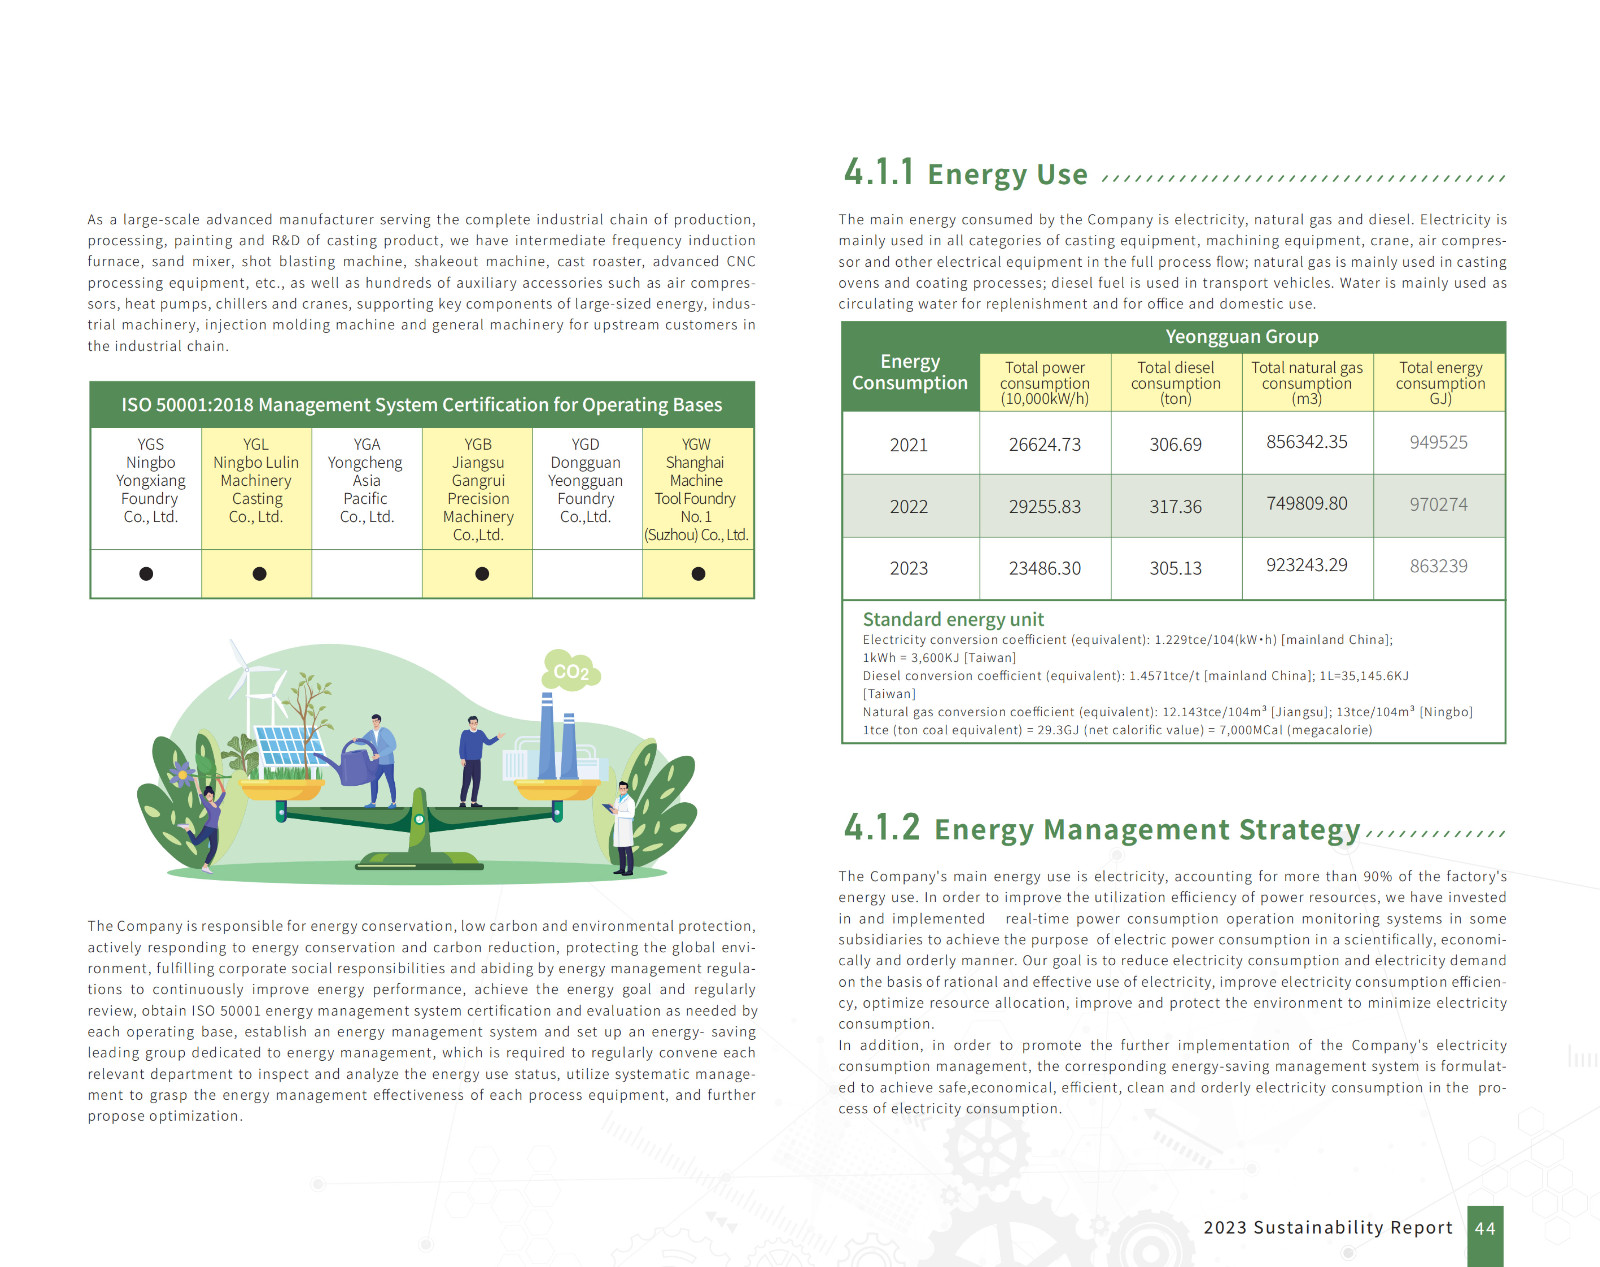Click the Standard energy unit subheading
The image size is (1600, 1267).
(953, 619)
